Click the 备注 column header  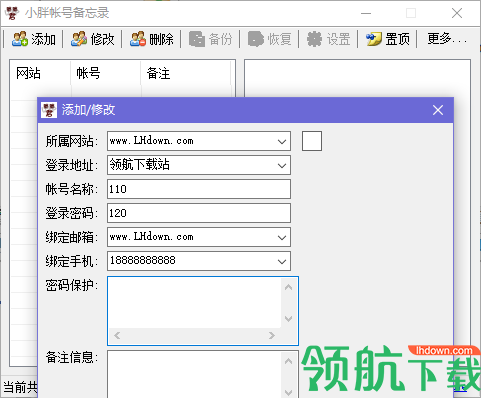point(186,73)
